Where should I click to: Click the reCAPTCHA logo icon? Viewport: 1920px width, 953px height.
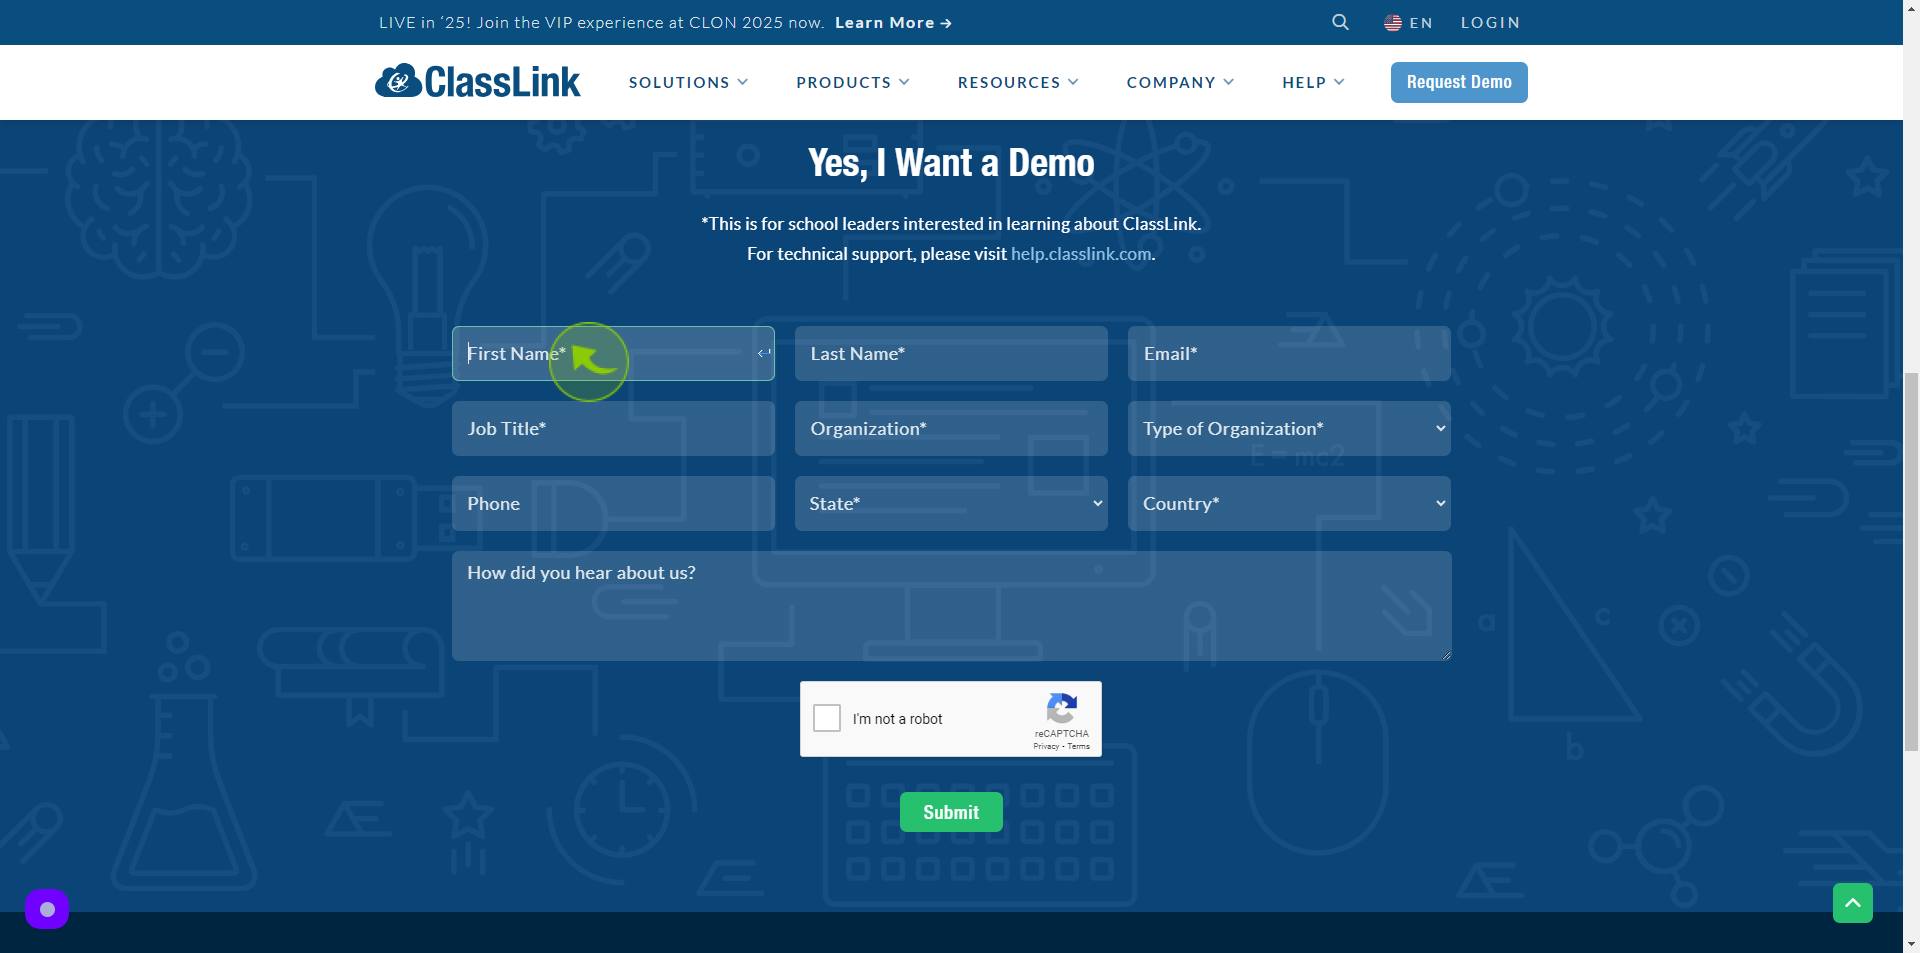coord(1061,708)
